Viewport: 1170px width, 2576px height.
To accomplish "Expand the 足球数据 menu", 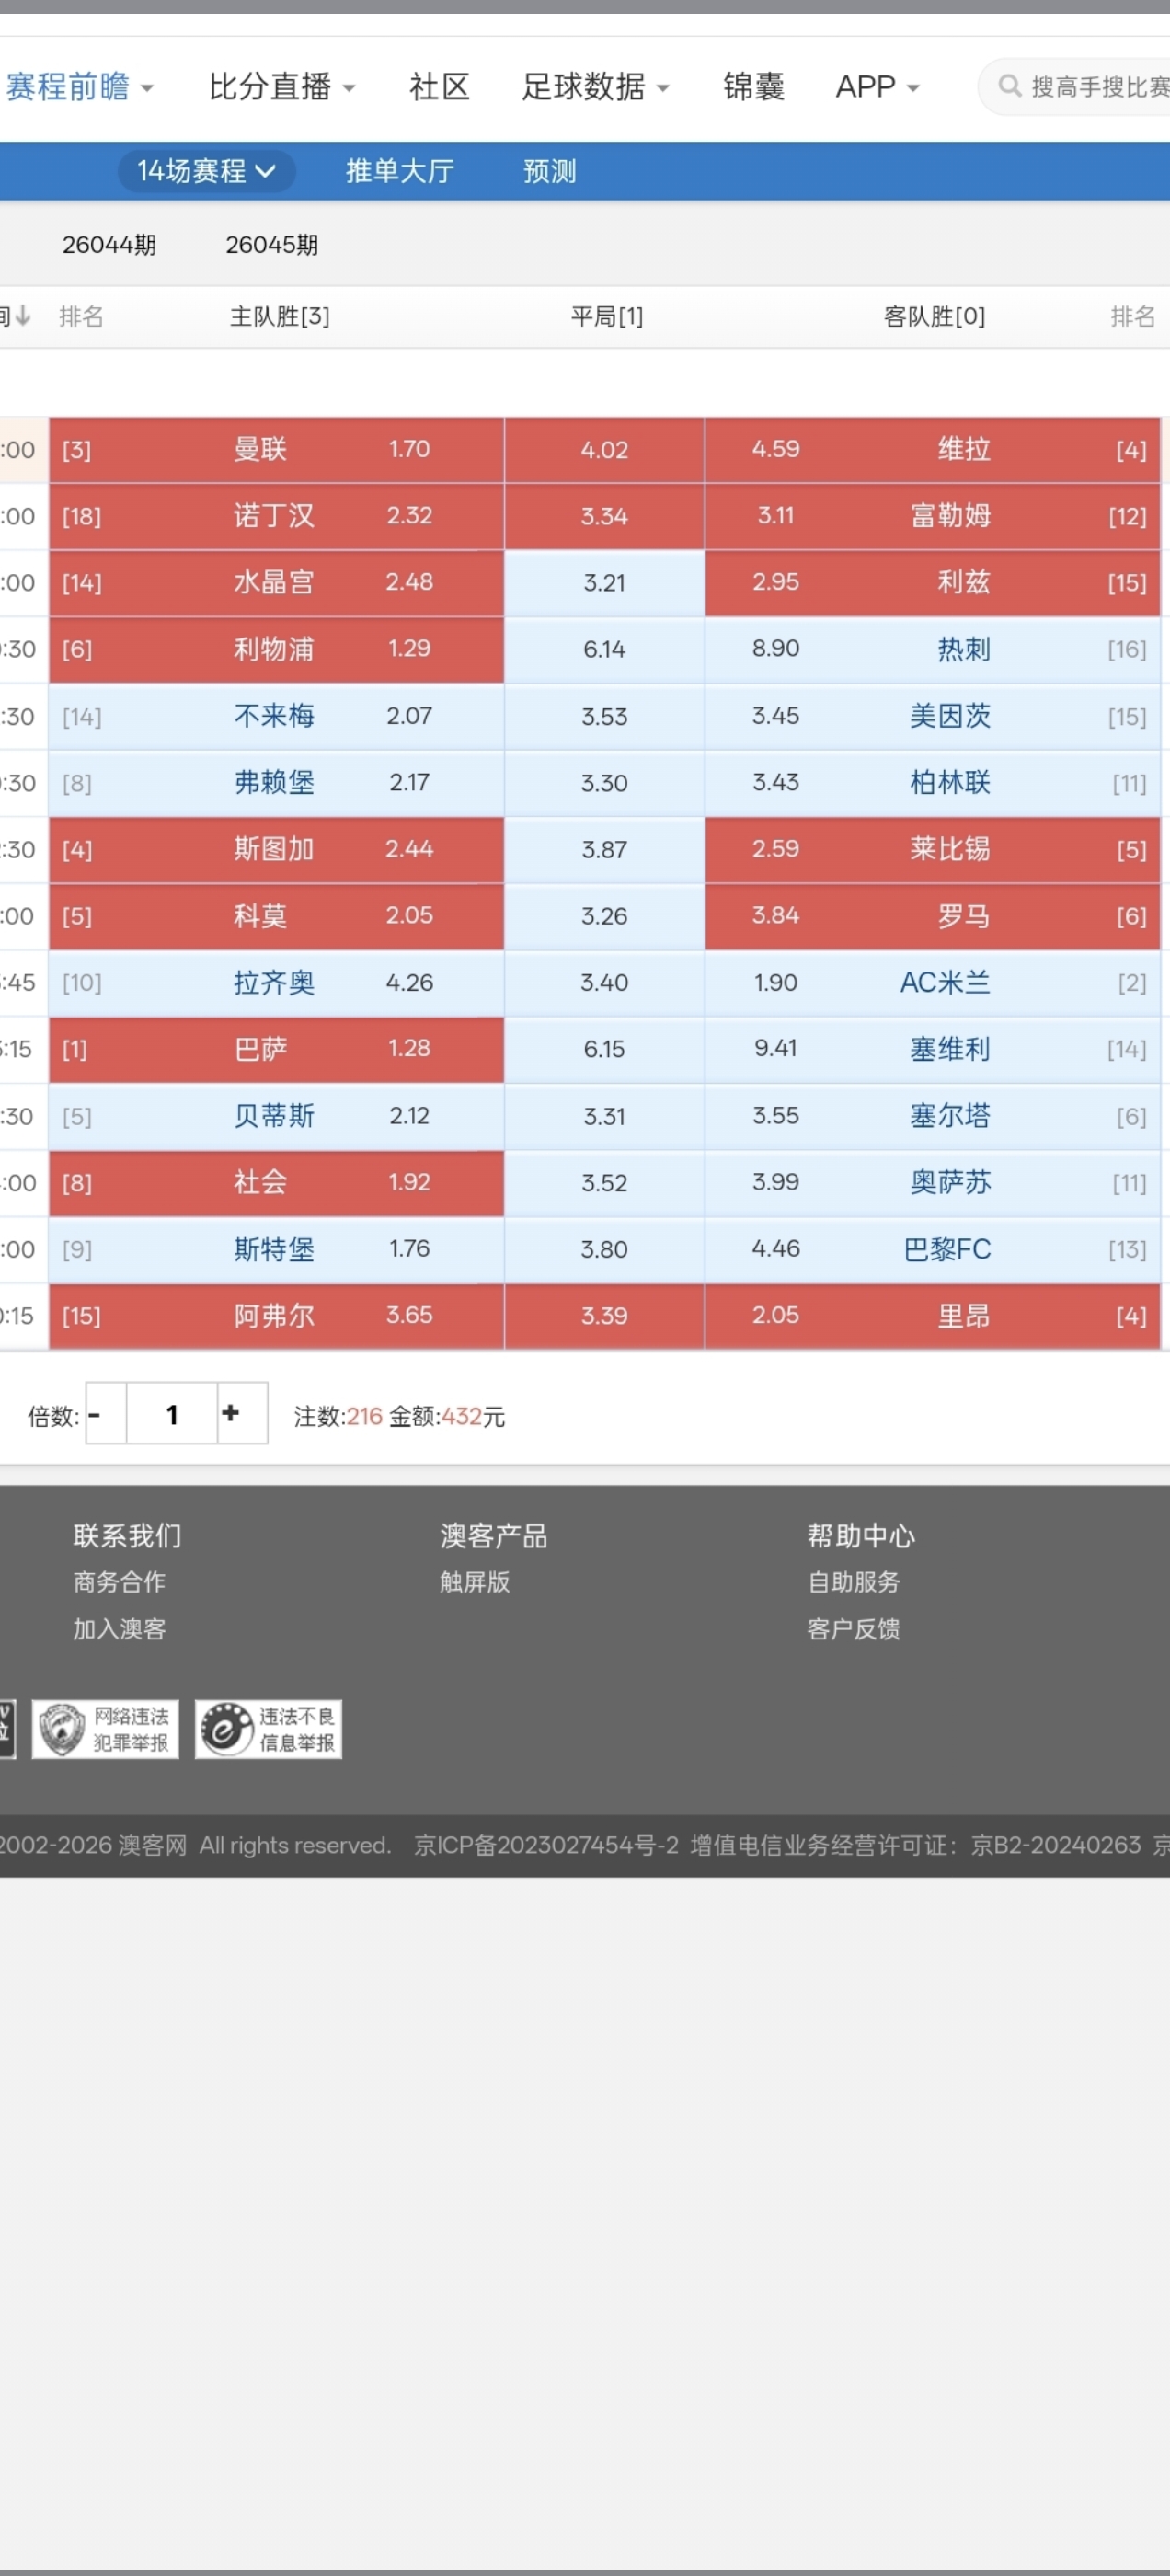I will (594, 87).
